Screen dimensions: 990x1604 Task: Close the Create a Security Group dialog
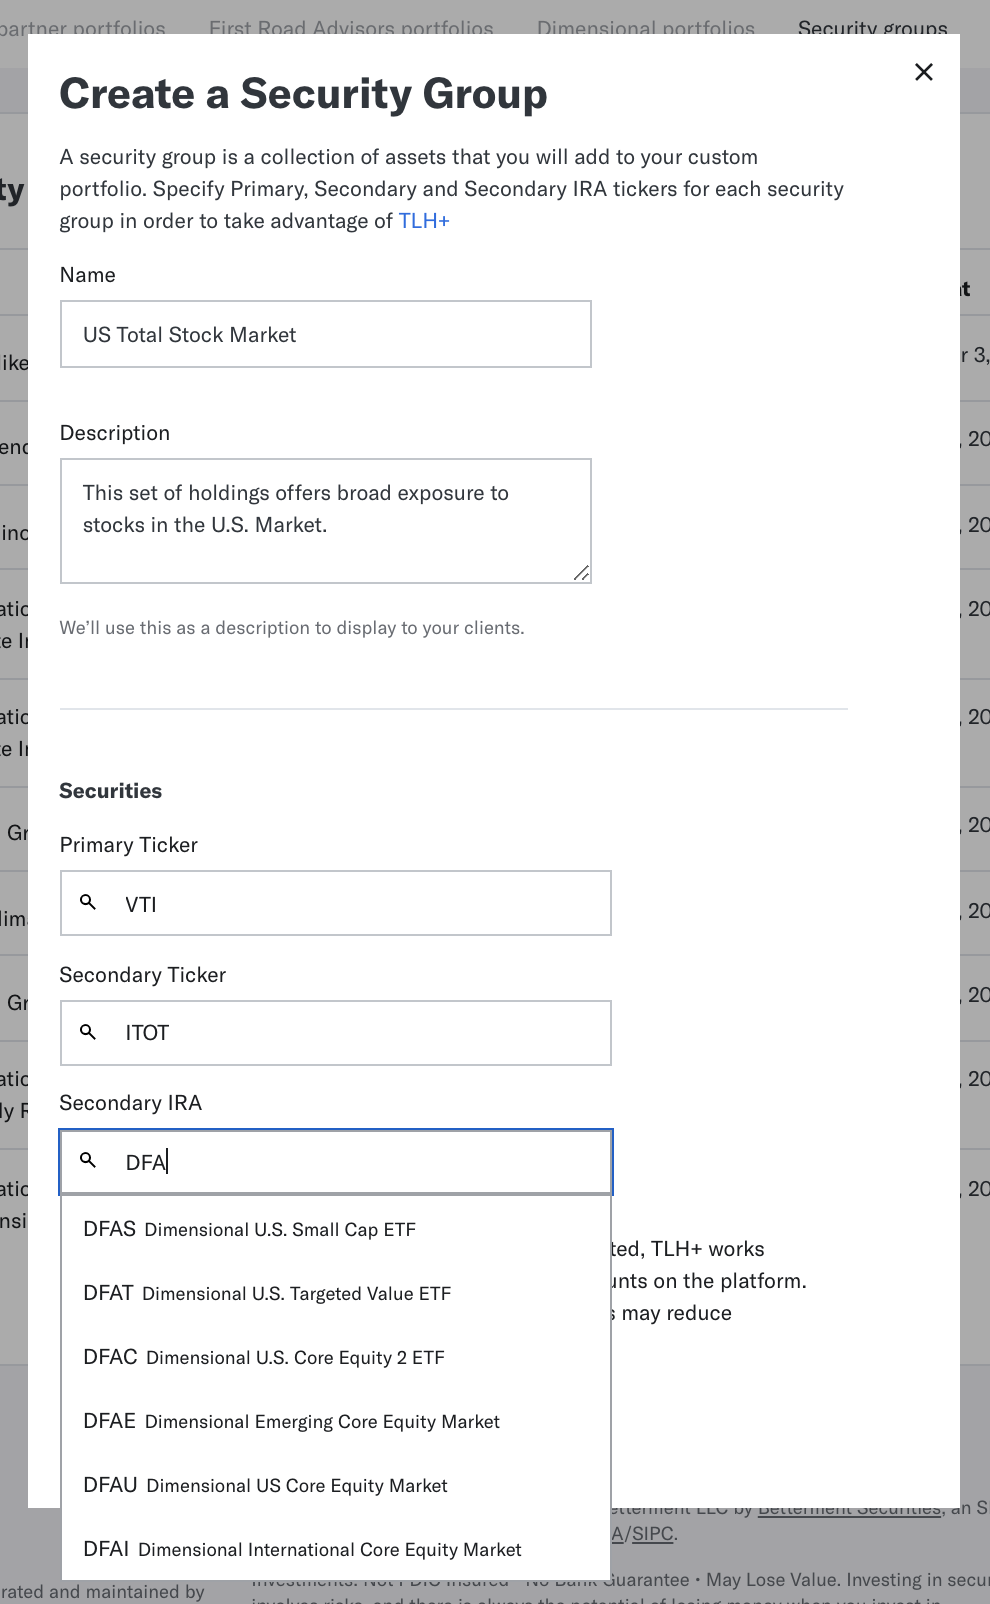tap(923, 72)
